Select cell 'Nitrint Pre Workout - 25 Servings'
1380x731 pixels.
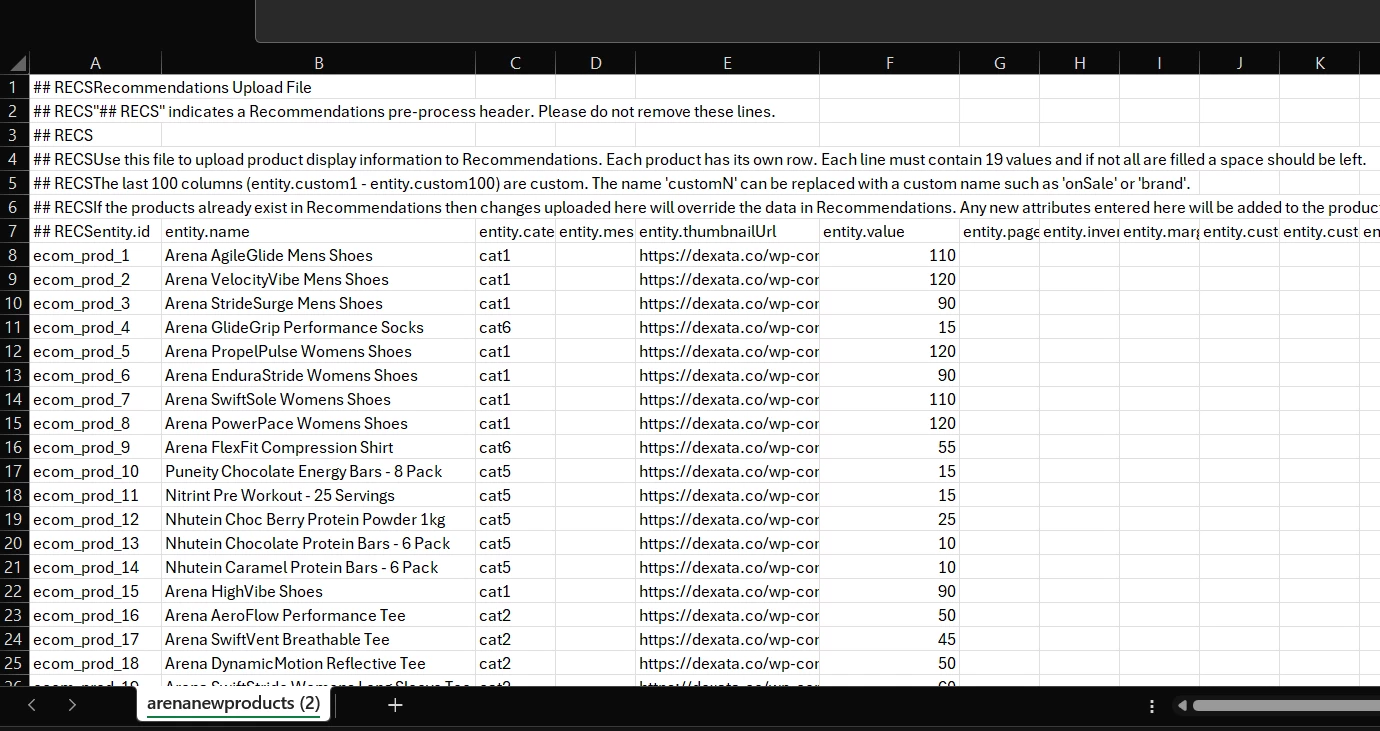click(318, 495)
